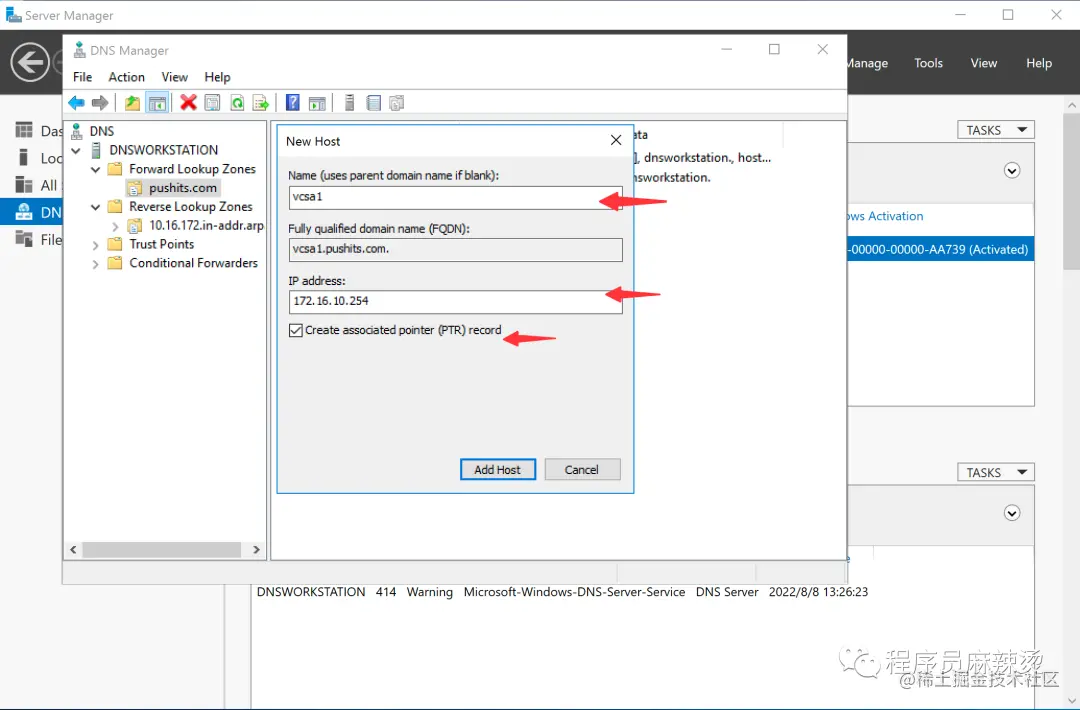Open the View menu in Server Manager
This screenshot has width=1080, height=710.
(x=984, y=63)
